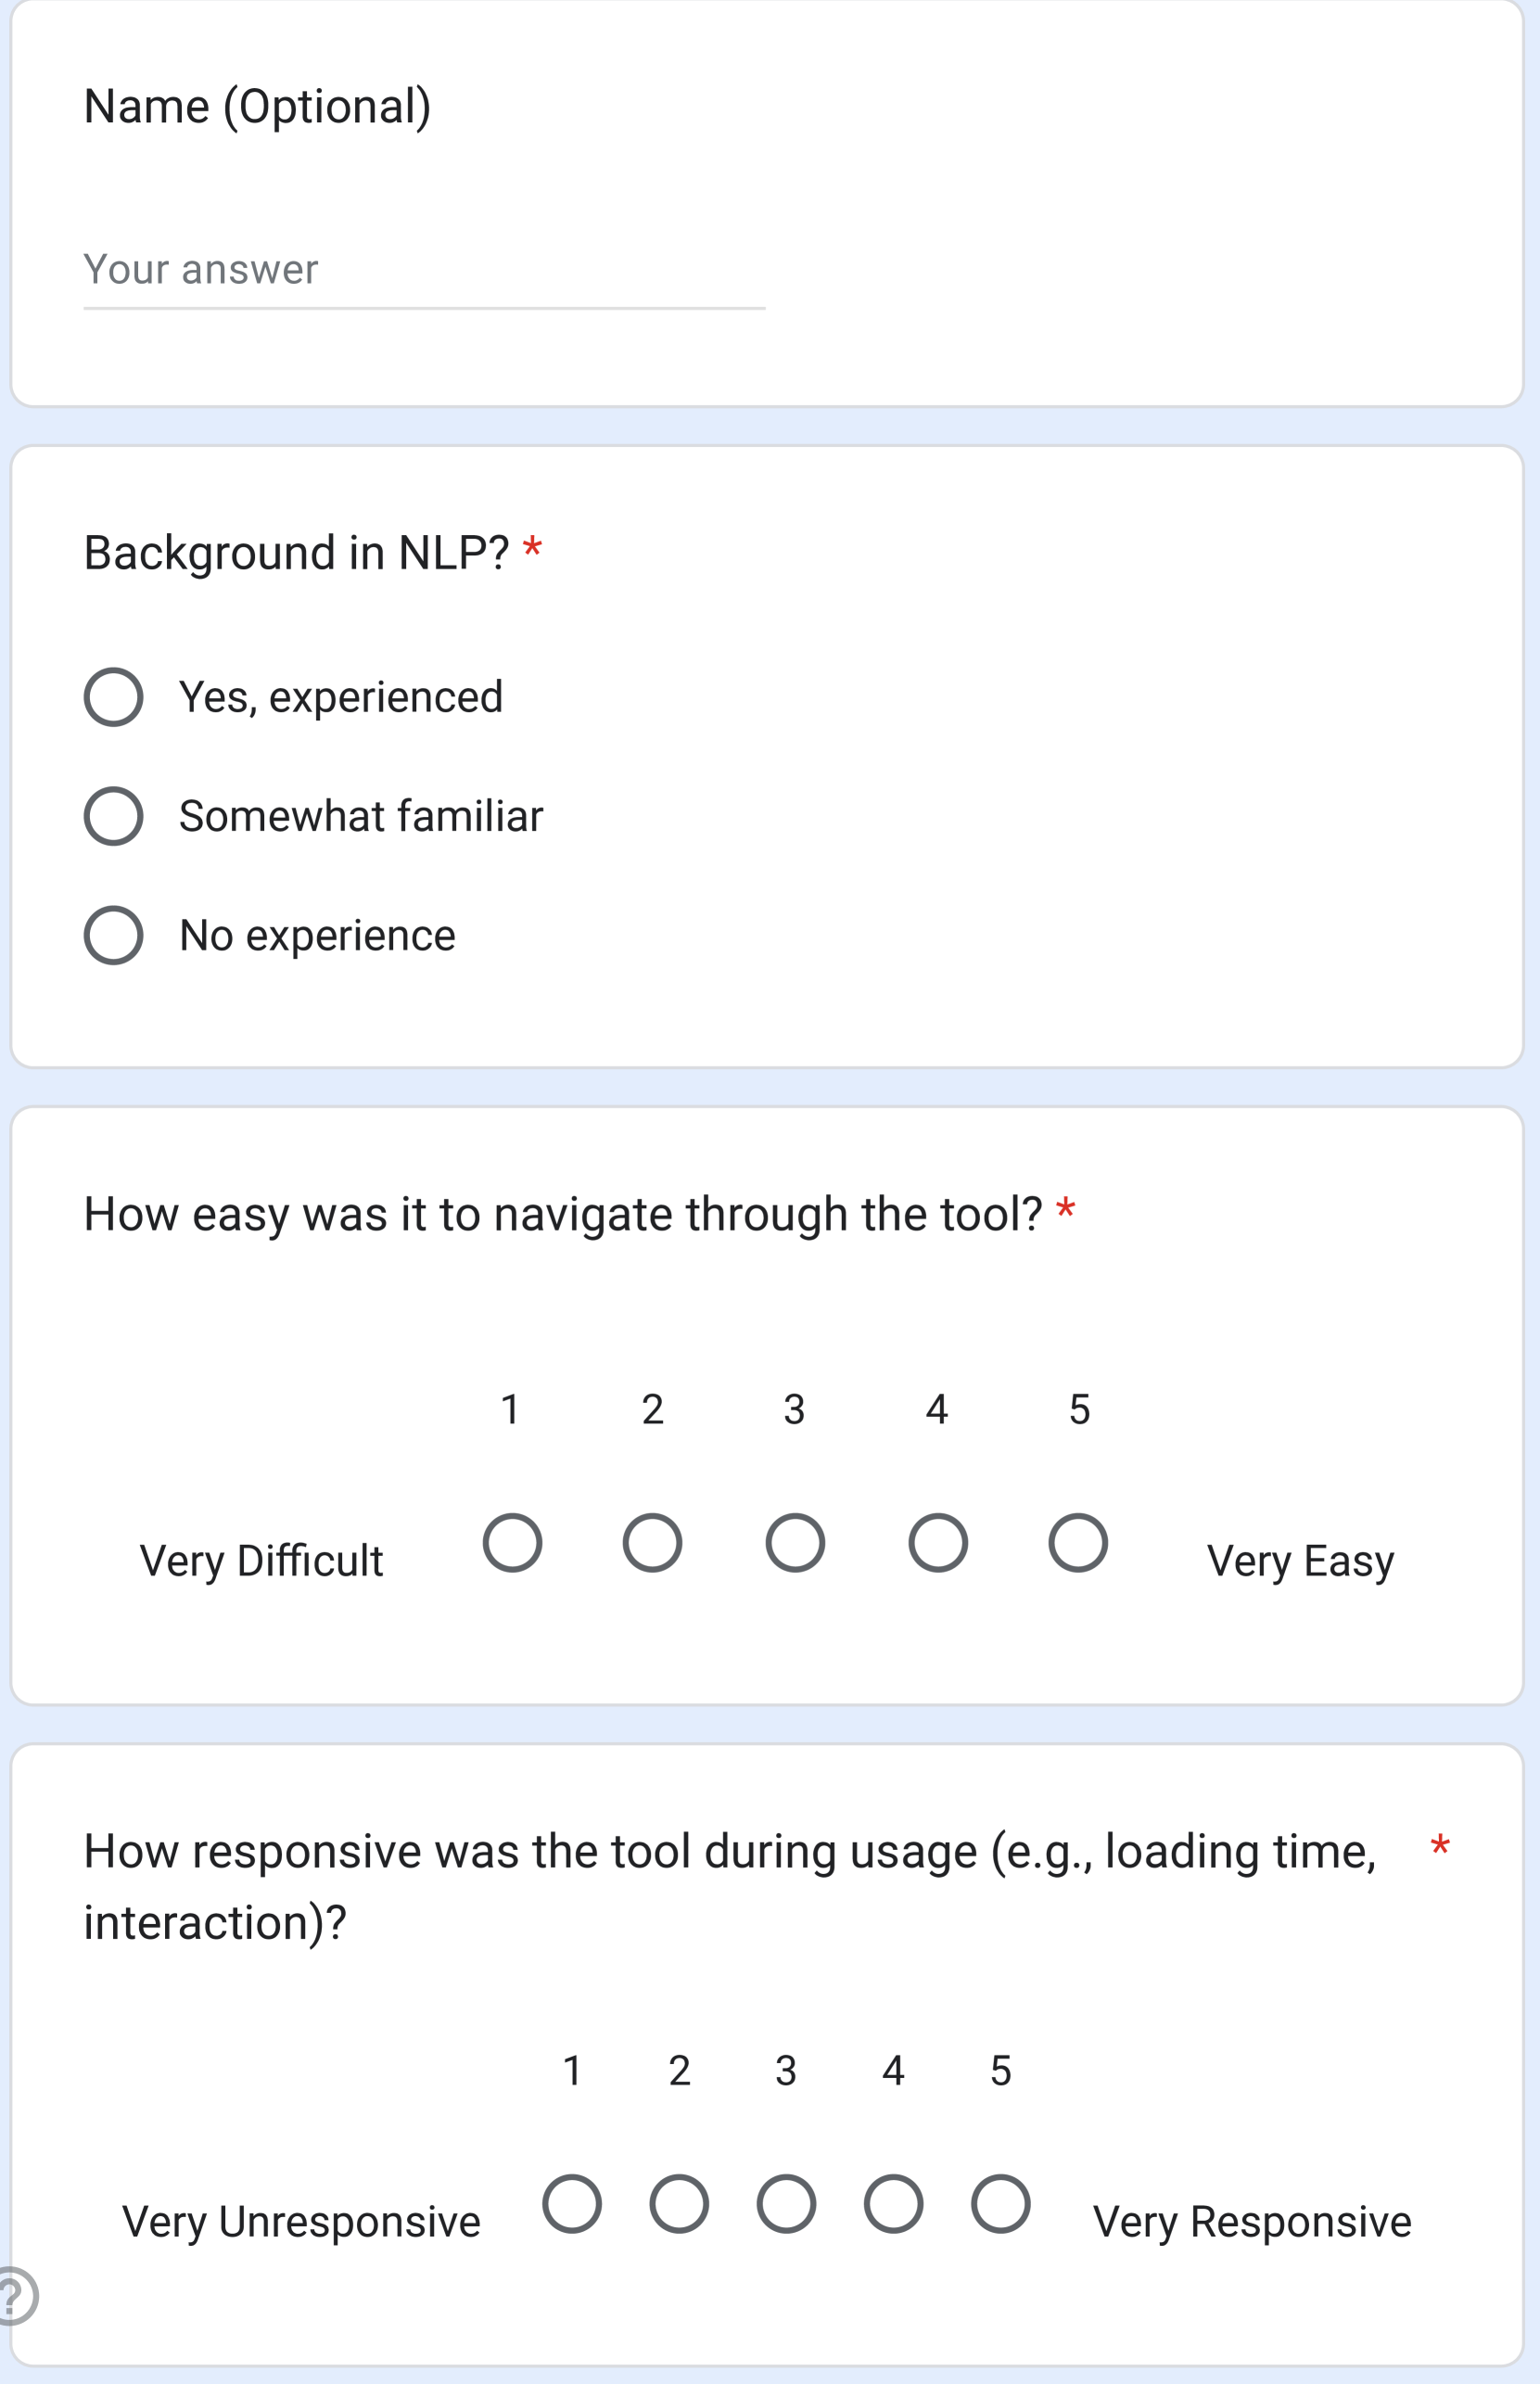The height and width of the screenshot is (2384, 1540).
Task: Click the 'Yes, experienced' label text
Action: pos(340,697)
